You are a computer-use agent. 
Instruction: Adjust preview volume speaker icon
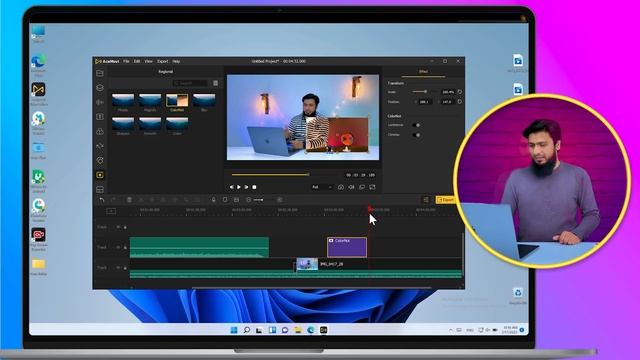(x=351, y=187)
